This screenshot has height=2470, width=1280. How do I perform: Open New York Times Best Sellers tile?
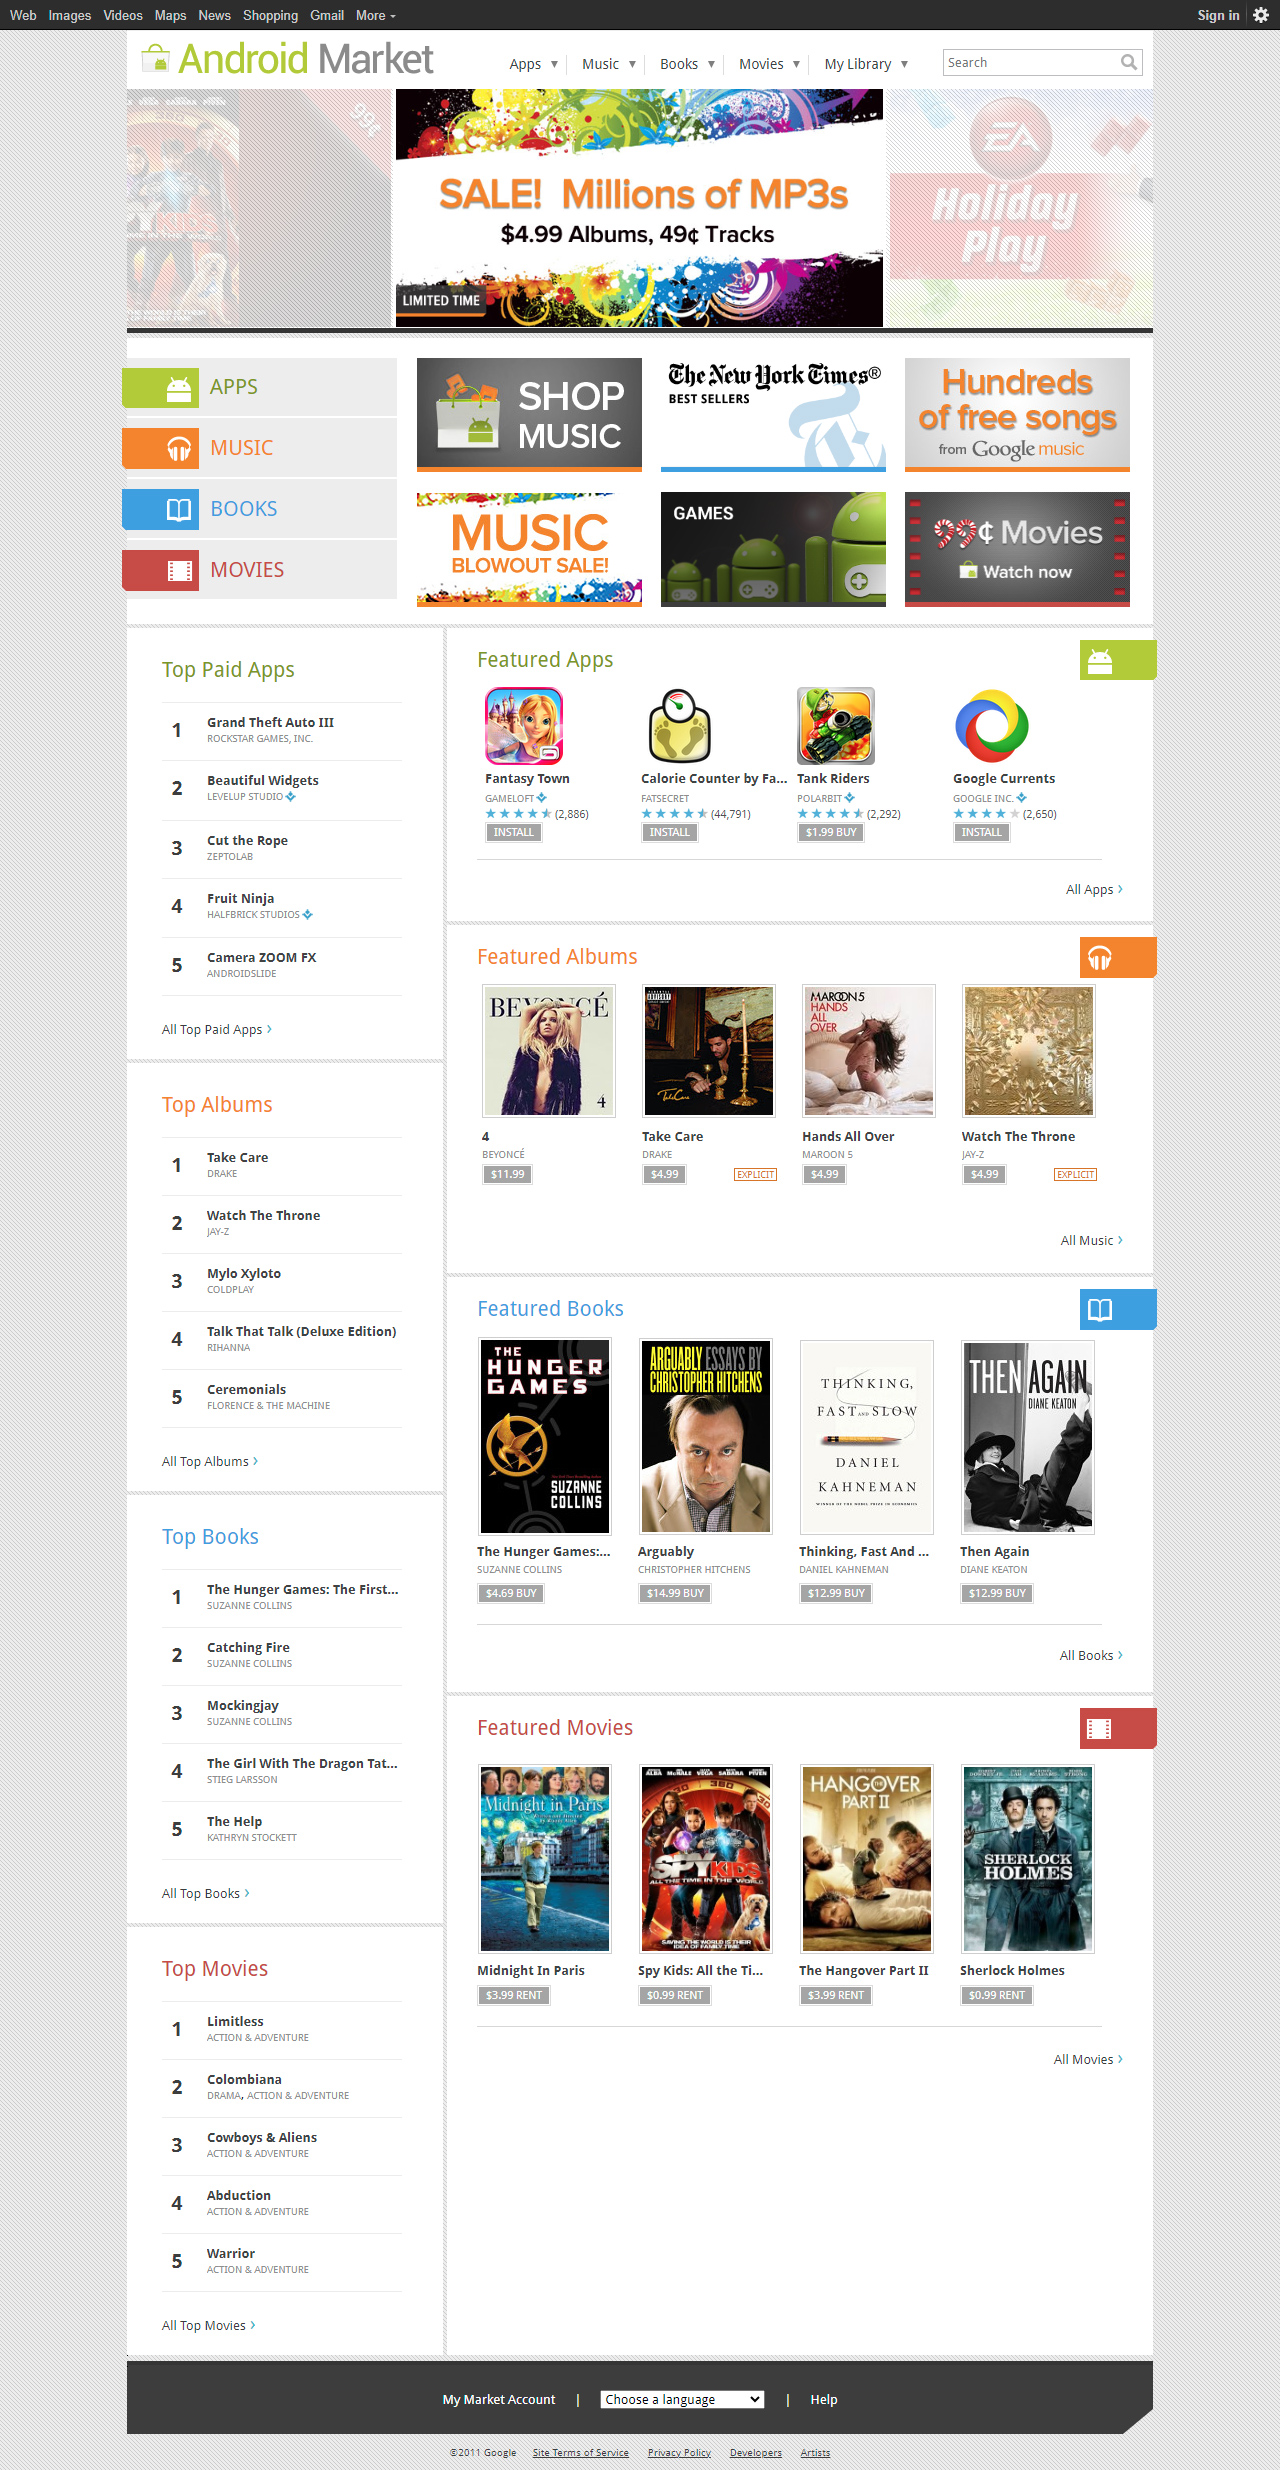click(x=773, y=414)
